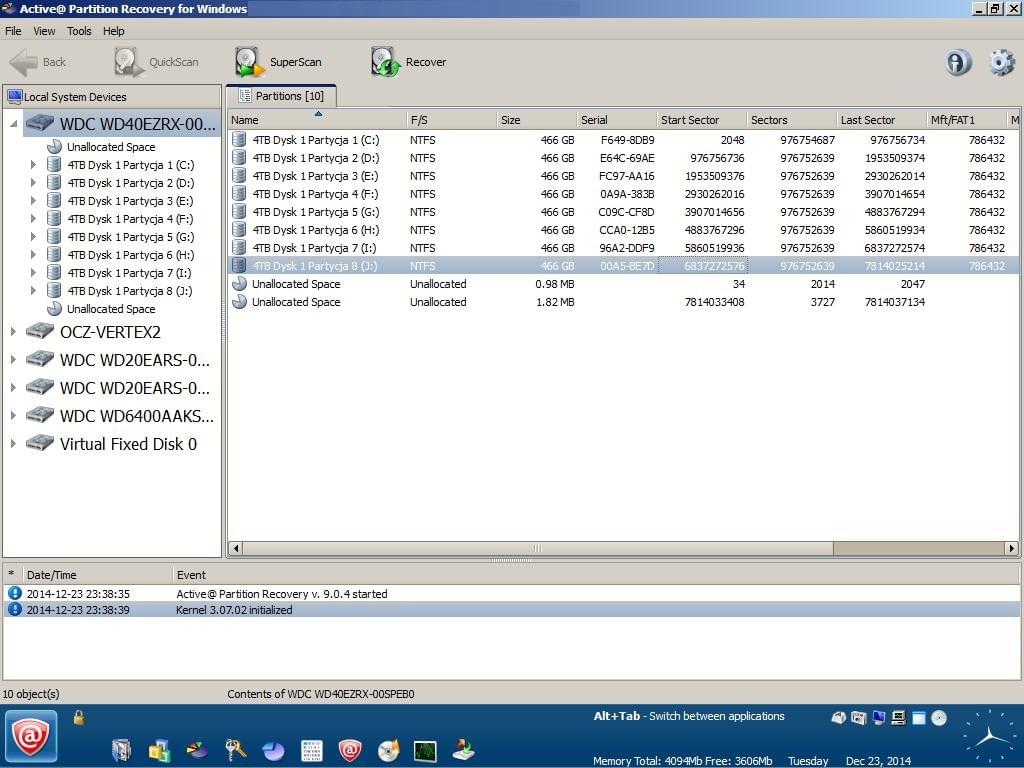The height and width of the screenshot is (768, 1024).
Task: Open the green monitor graph taskbar icon
Action: 425,751
